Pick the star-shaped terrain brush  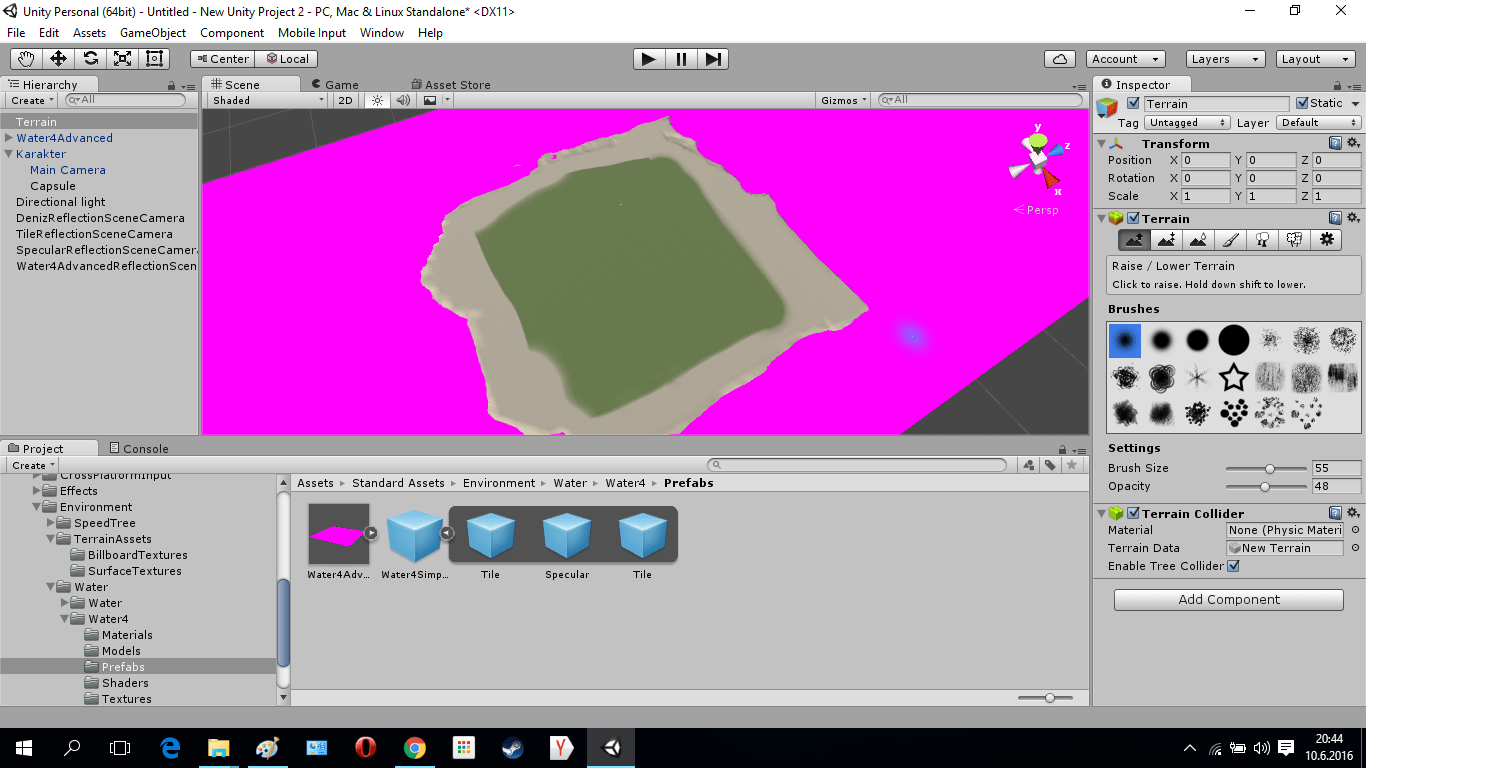(1234, 377)
